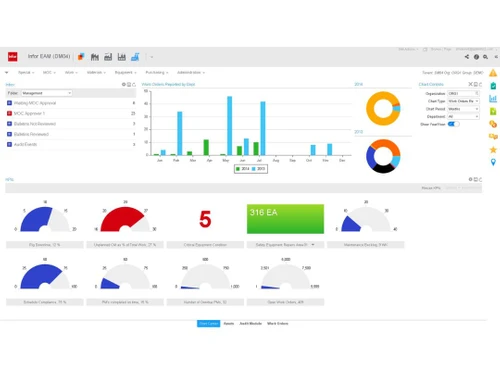Expand the toolbar overflow arrow after icons
The width and height of the screenshot is (500, 375).
coord(152,57)
